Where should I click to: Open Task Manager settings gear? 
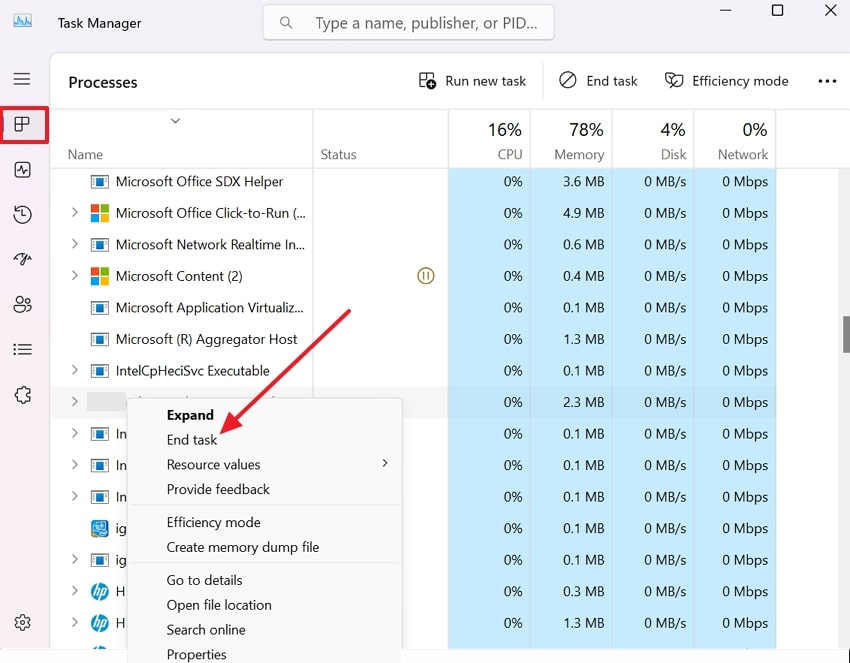[22, 622]
